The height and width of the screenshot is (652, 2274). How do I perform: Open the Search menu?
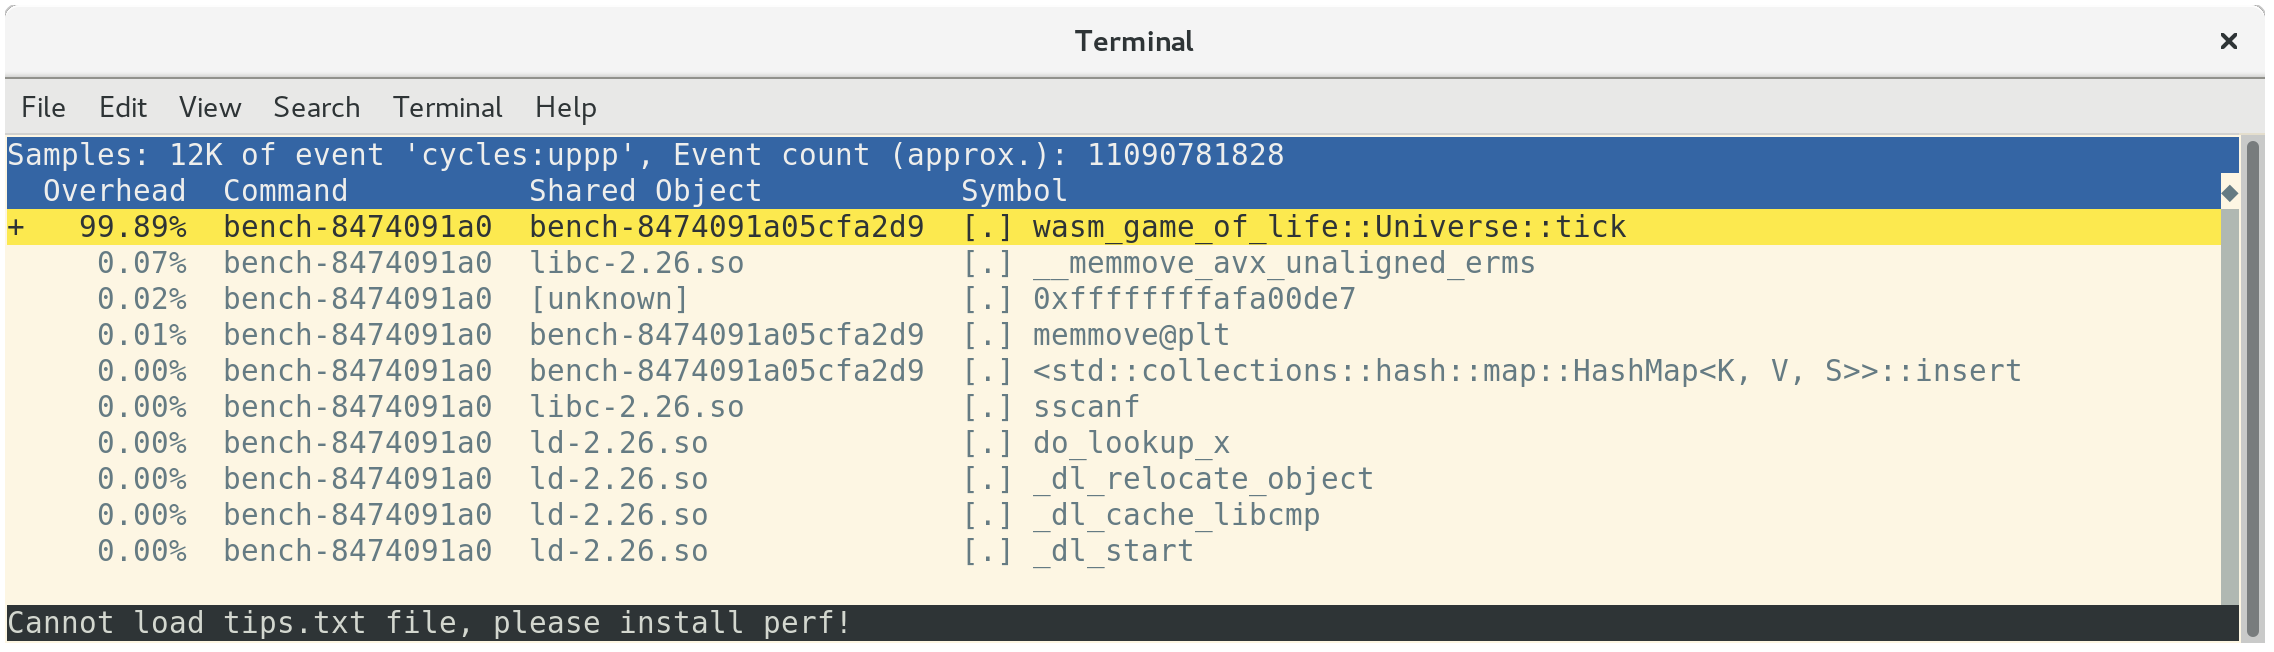pos(316,107)
